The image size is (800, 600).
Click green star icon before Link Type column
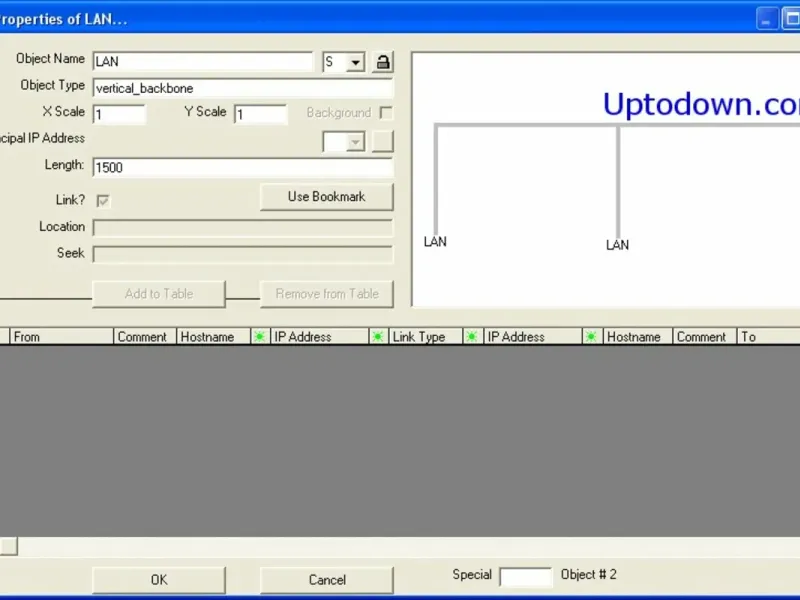[378, 337]
